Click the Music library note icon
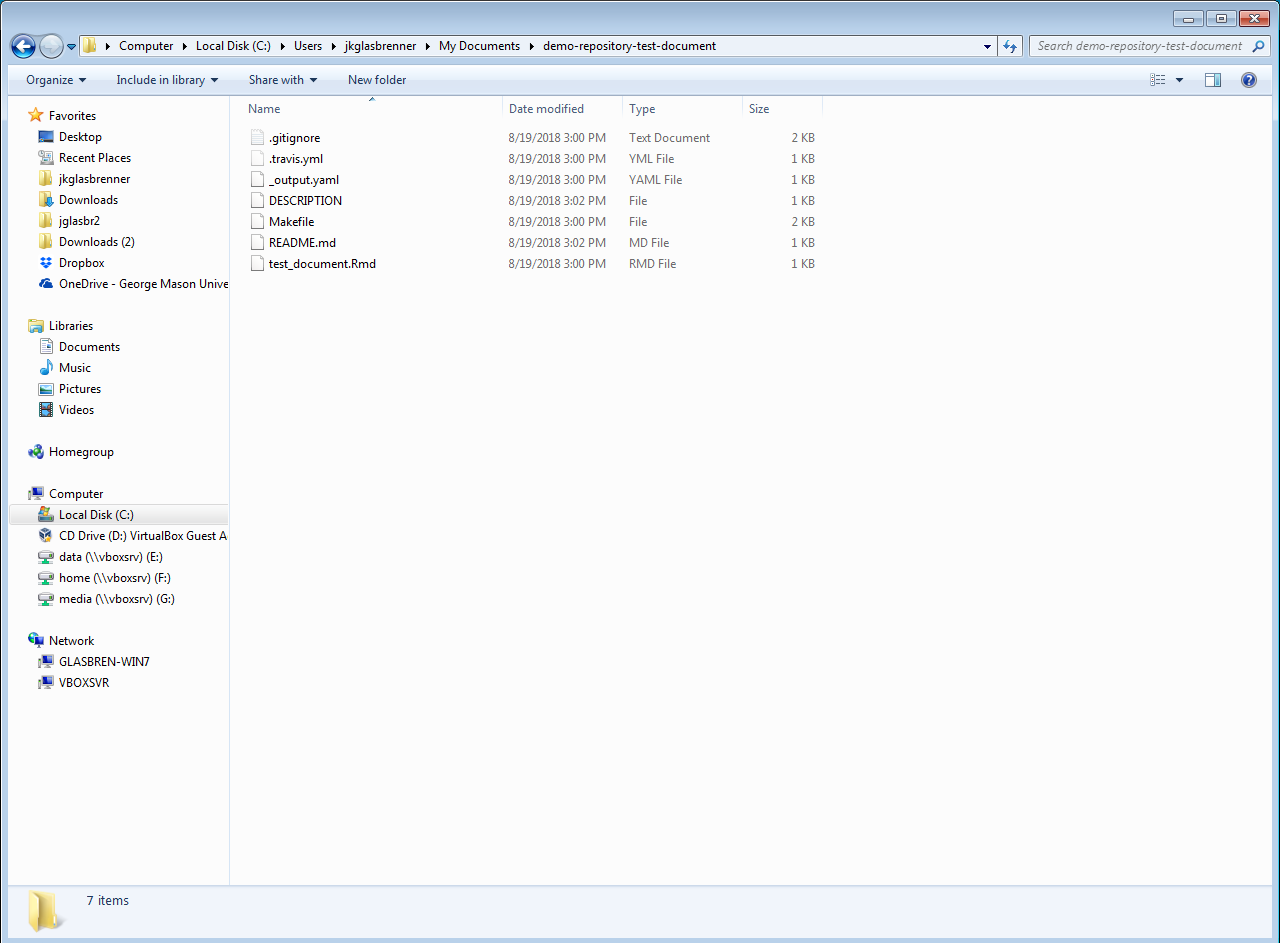The width and height of the screenshot is (1280, 943). pos(46,368)
